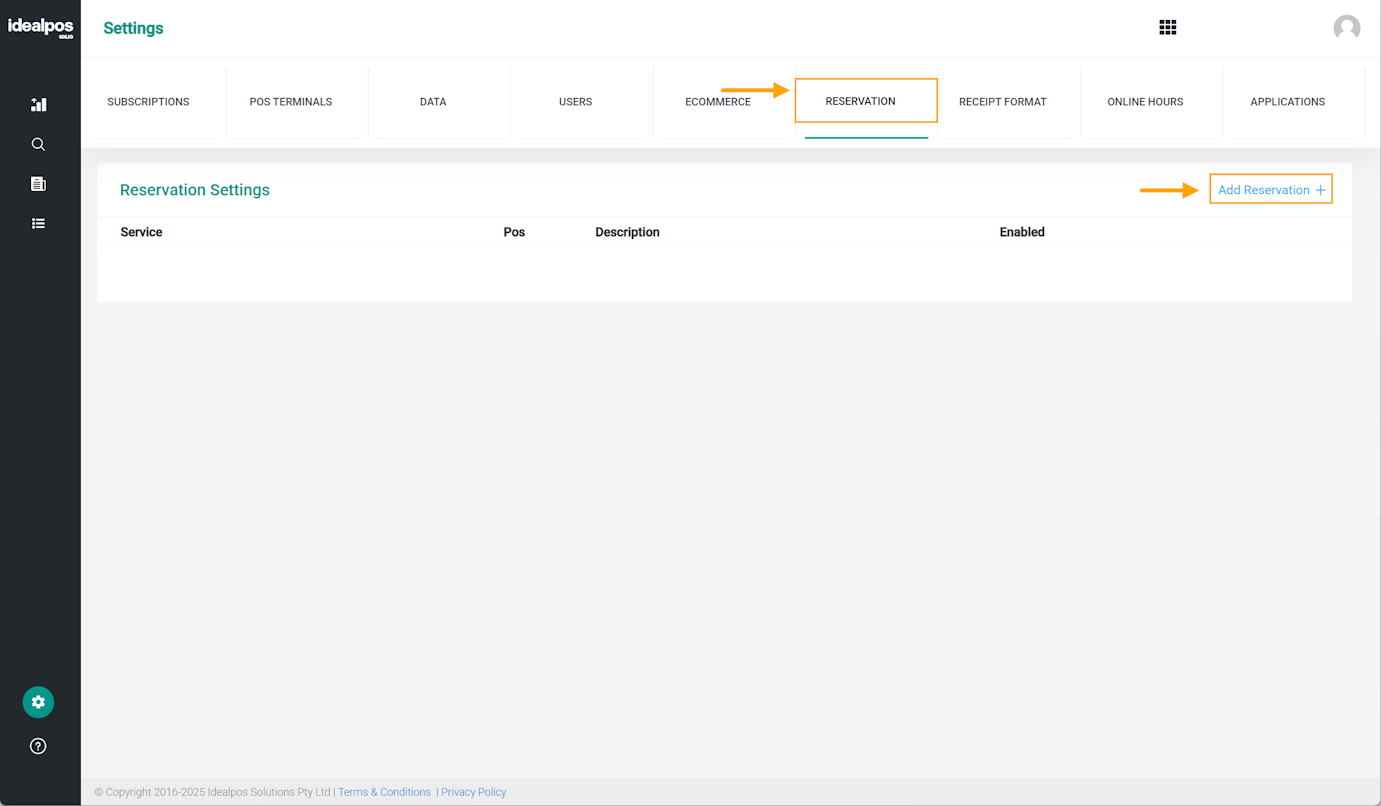This screenshot has height=806, width=1381.
Task: Click the Add Reservation button
Action: [x=1271, y=190]
